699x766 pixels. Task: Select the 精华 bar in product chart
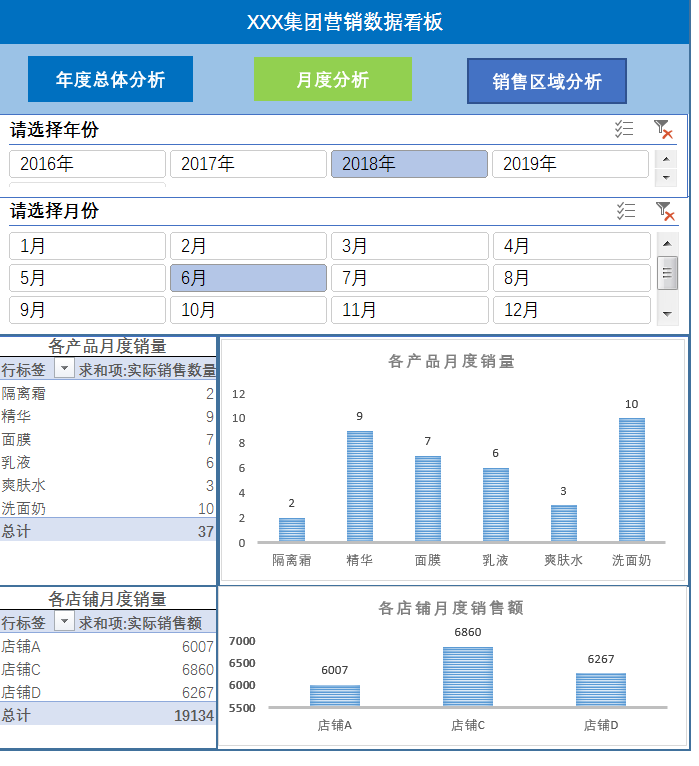pos(360,486)
